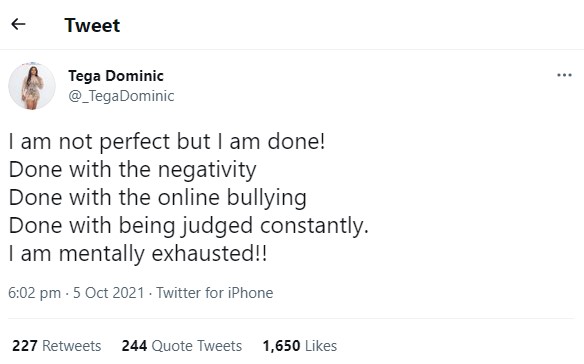Open the Quote Tweets list label
Image resolution: width=584 pixels, height=364 pixels.
coord(197,346)
